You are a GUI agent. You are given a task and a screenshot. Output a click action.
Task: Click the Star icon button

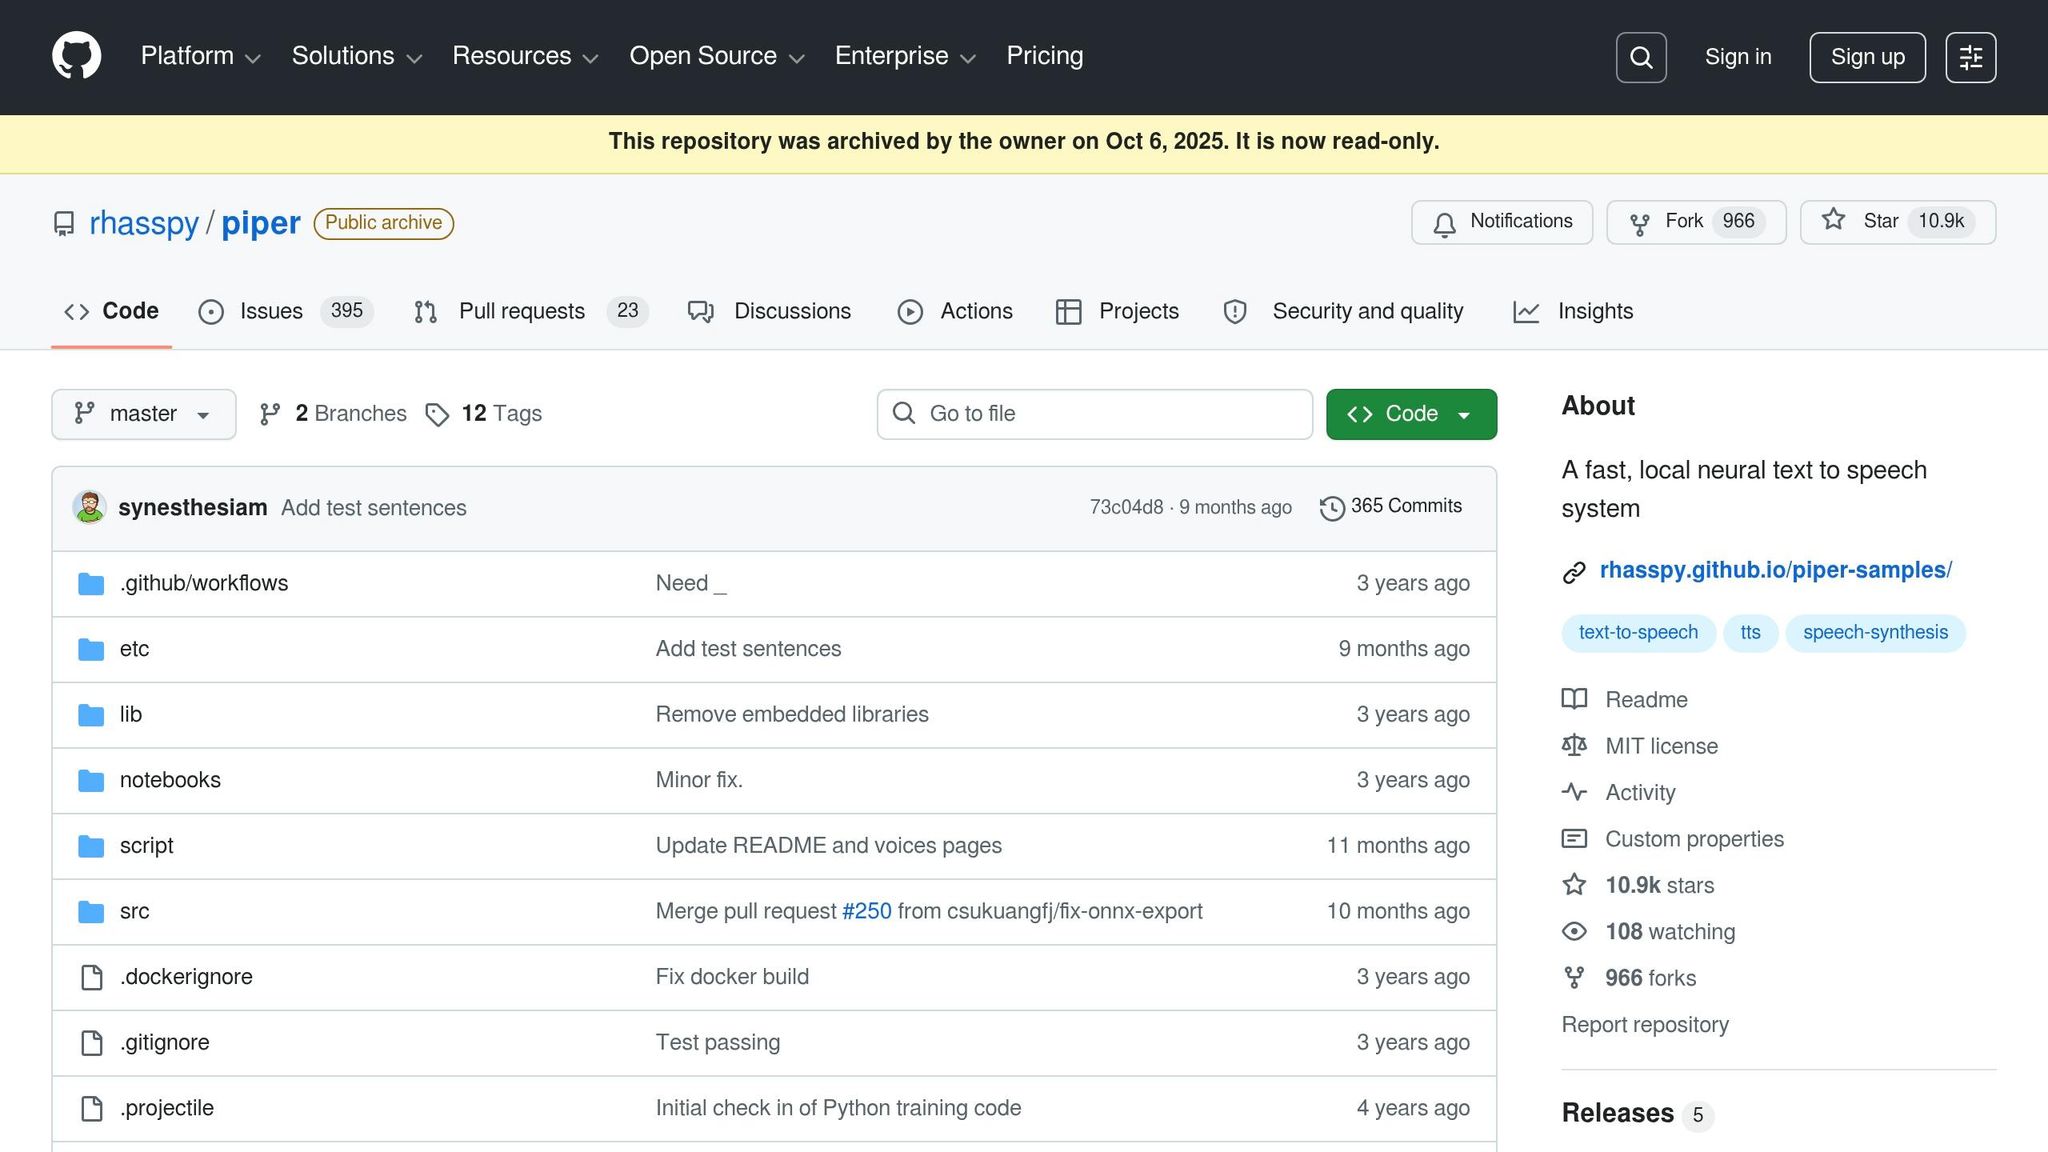(1833, 220)
